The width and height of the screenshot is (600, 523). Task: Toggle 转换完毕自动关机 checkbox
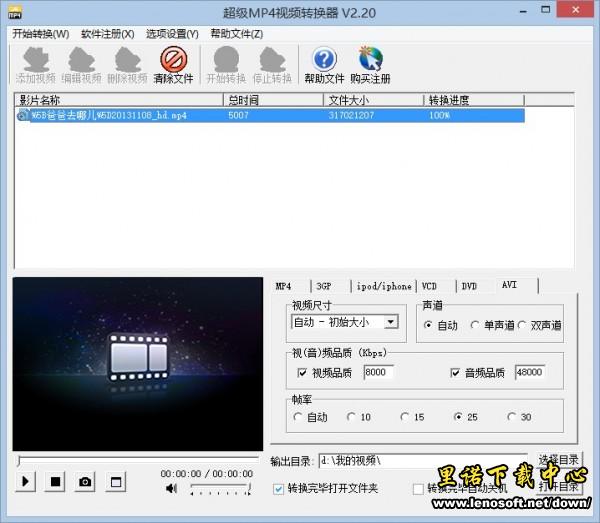(x=418, y=489)
